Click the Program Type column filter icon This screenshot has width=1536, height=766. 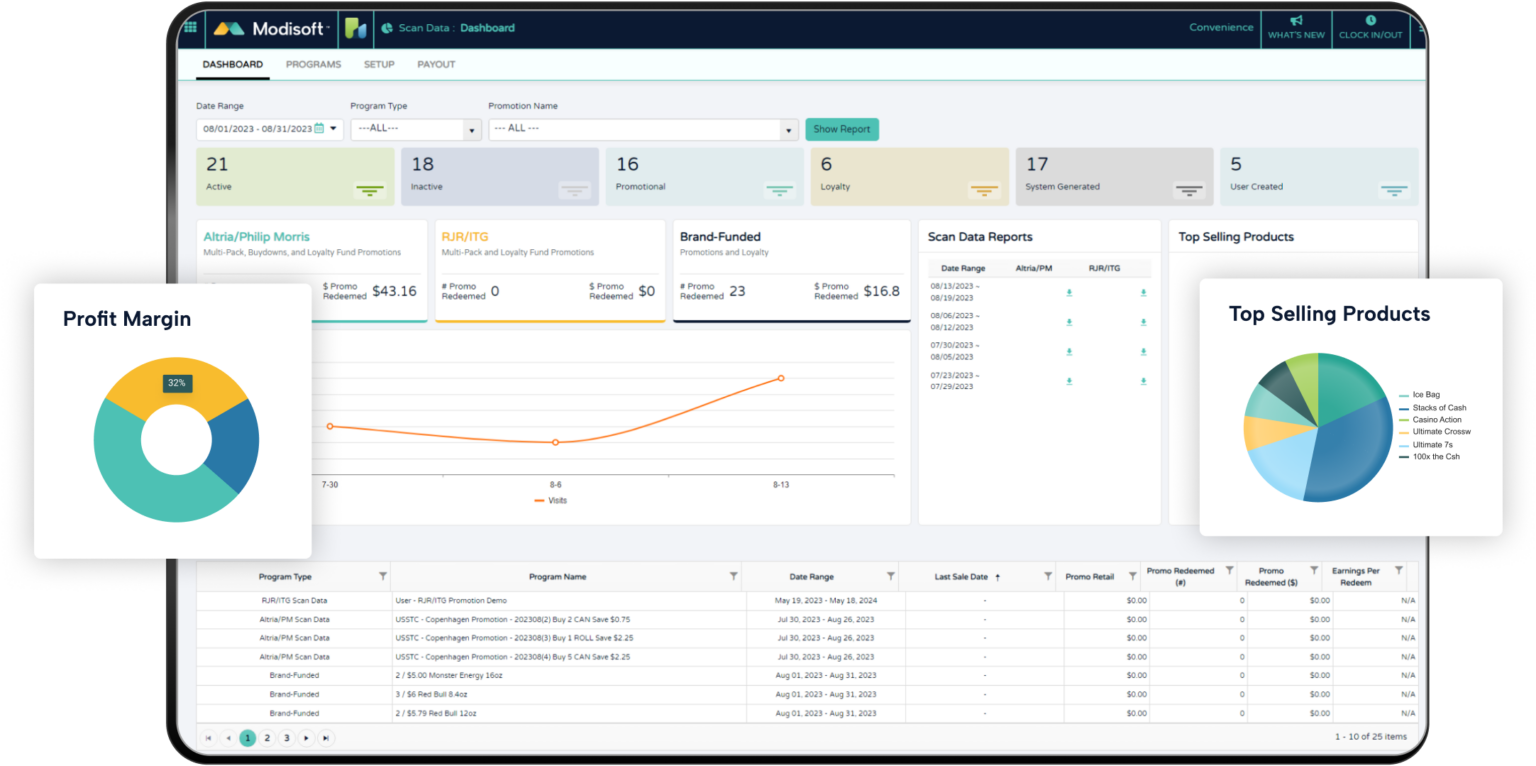point(382,576)
